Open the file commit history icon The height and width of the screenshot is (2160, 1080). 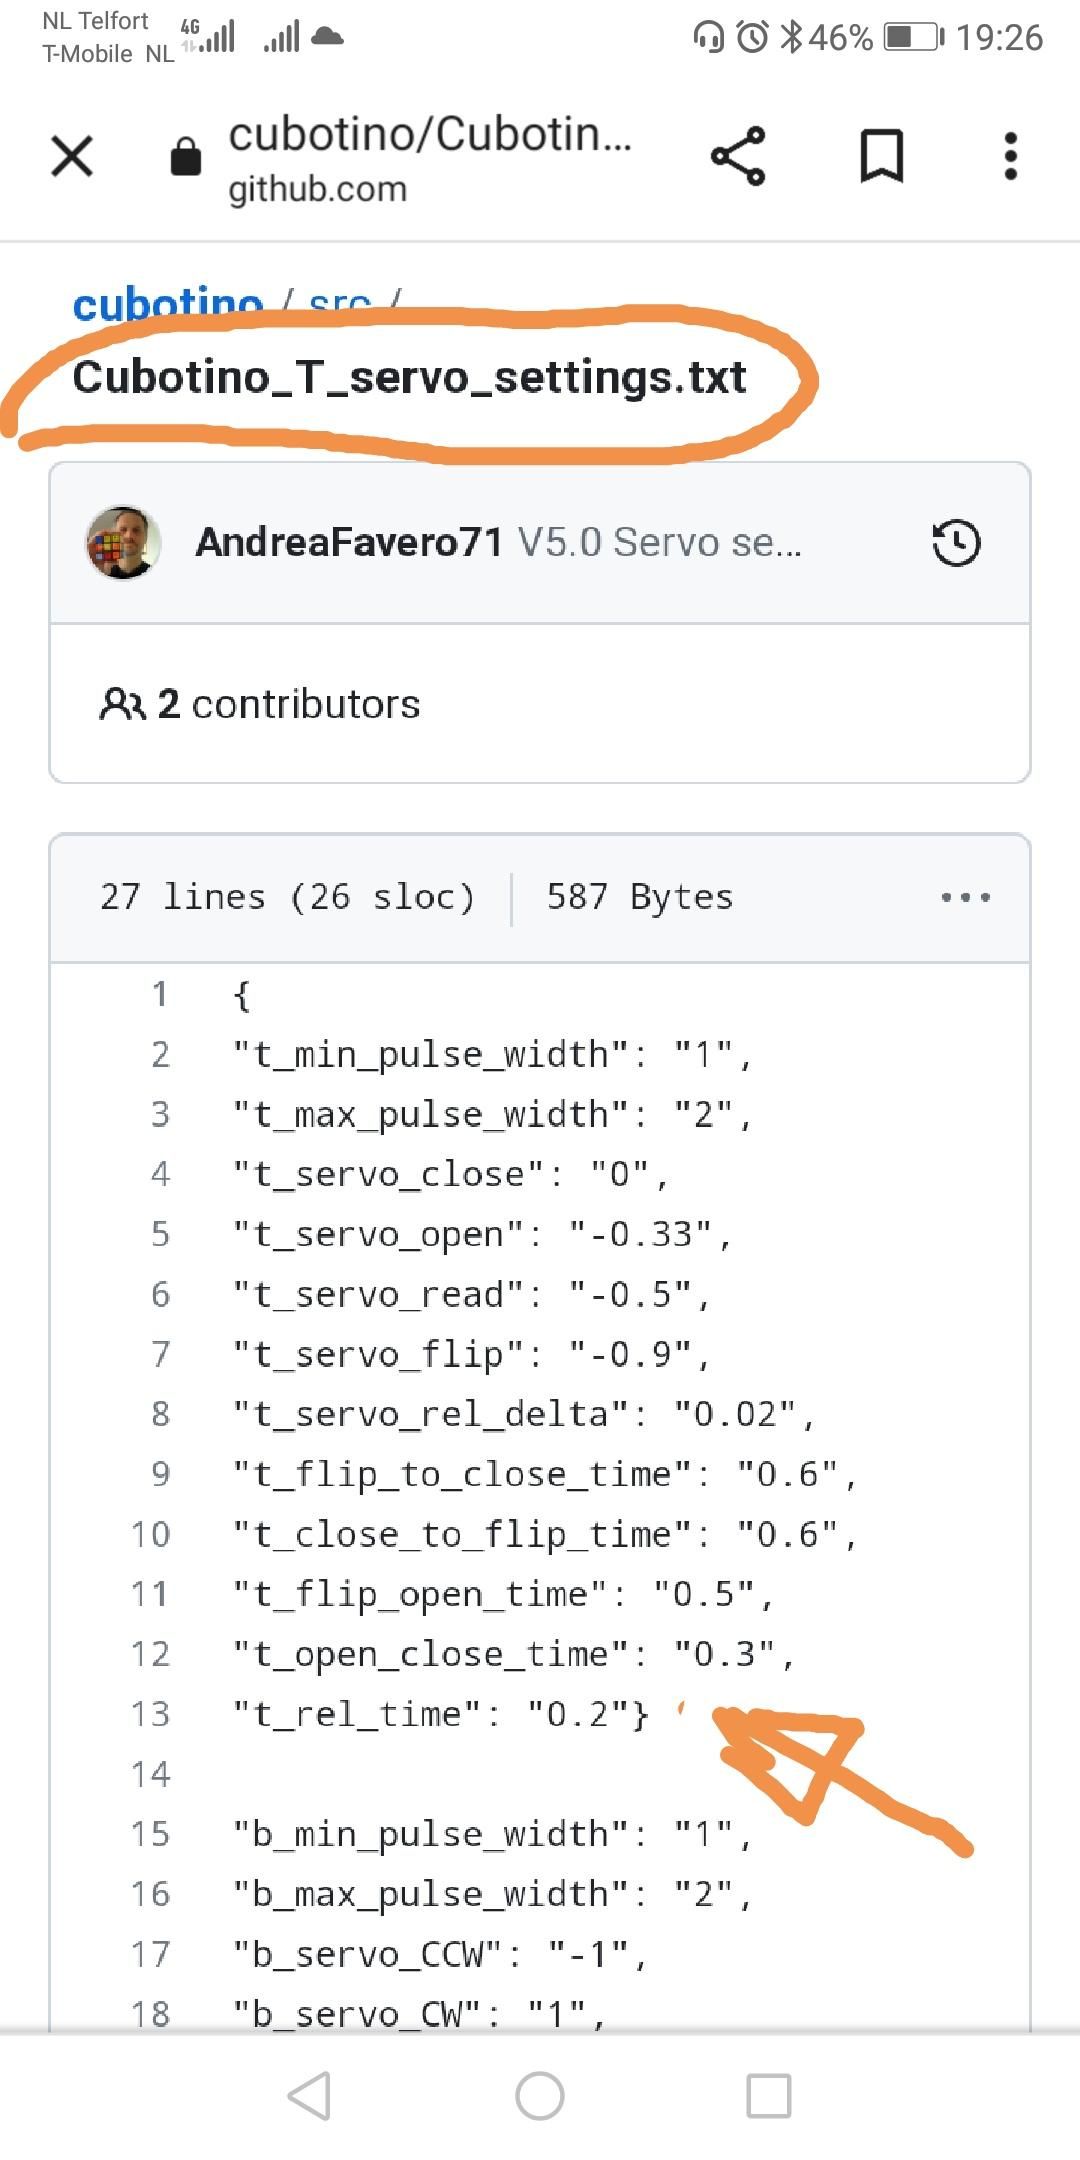(956, 543)
